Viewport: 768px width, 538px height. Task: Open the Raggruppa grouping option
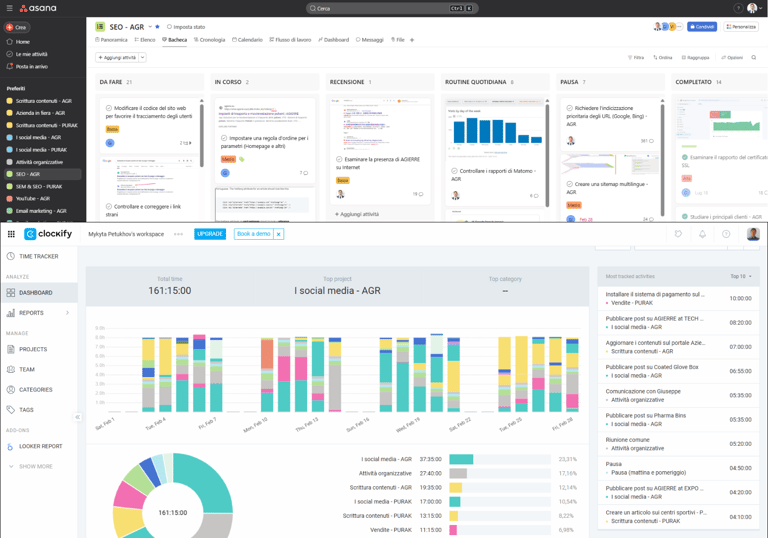pyautogui.click(x=696, y=57)
